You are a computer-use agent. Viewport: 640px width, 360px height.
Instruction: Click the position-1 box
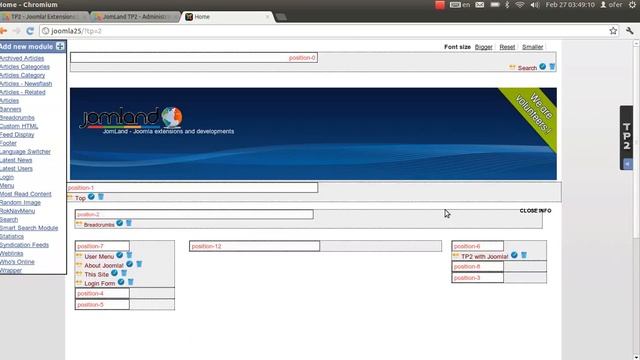(x=192, y=187)
